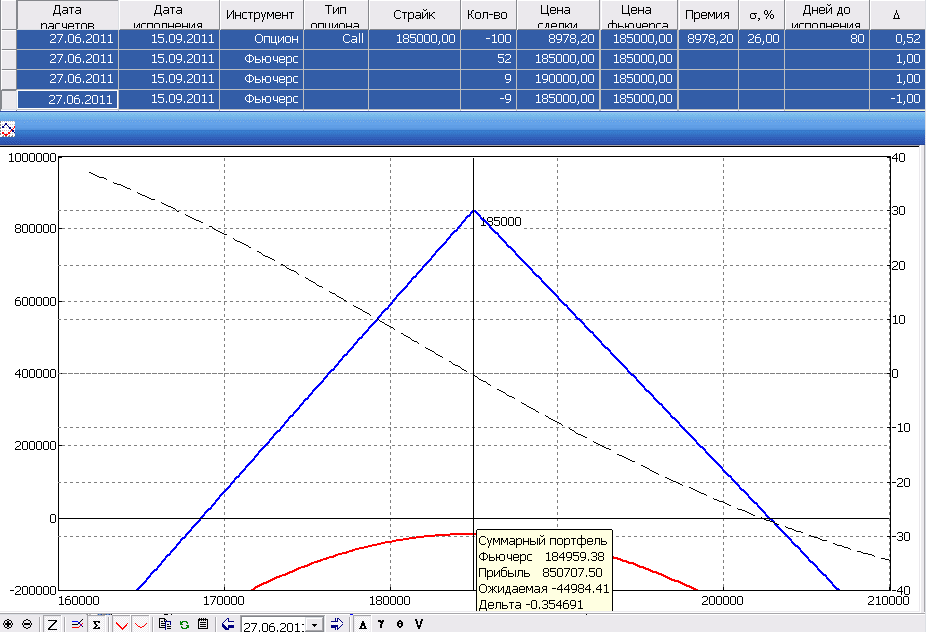This screenshot has height=632, width=926.
Task: Select the Опцион Call row
Action: point(260,39)
